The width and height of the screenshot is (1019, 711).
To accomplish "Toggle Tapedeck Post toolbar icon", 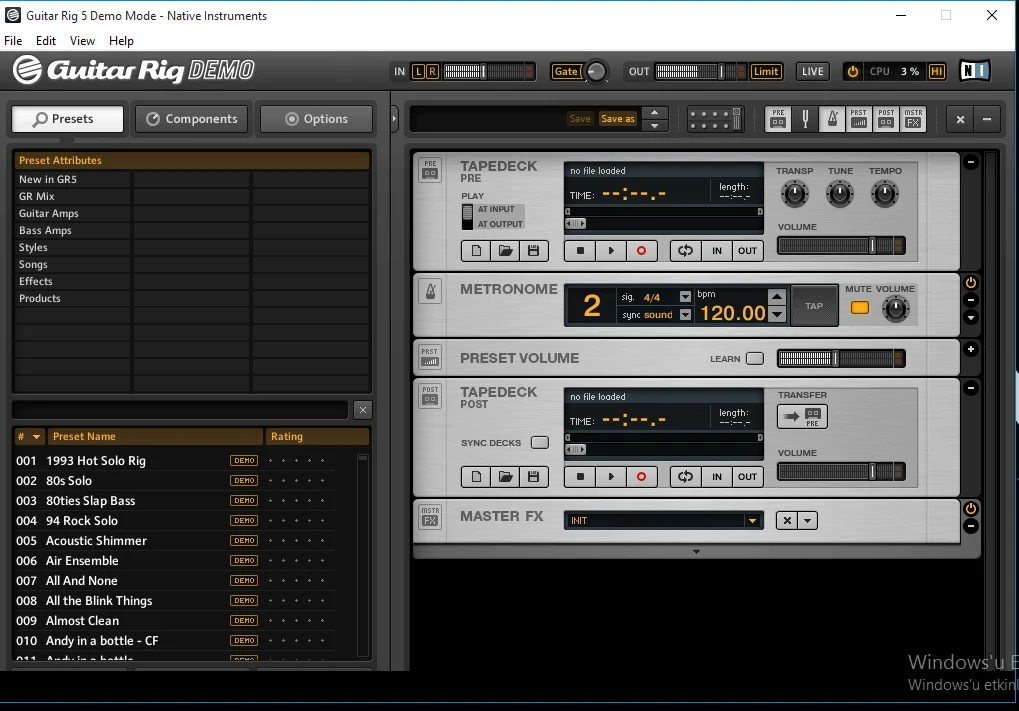I will coord(886,119).
